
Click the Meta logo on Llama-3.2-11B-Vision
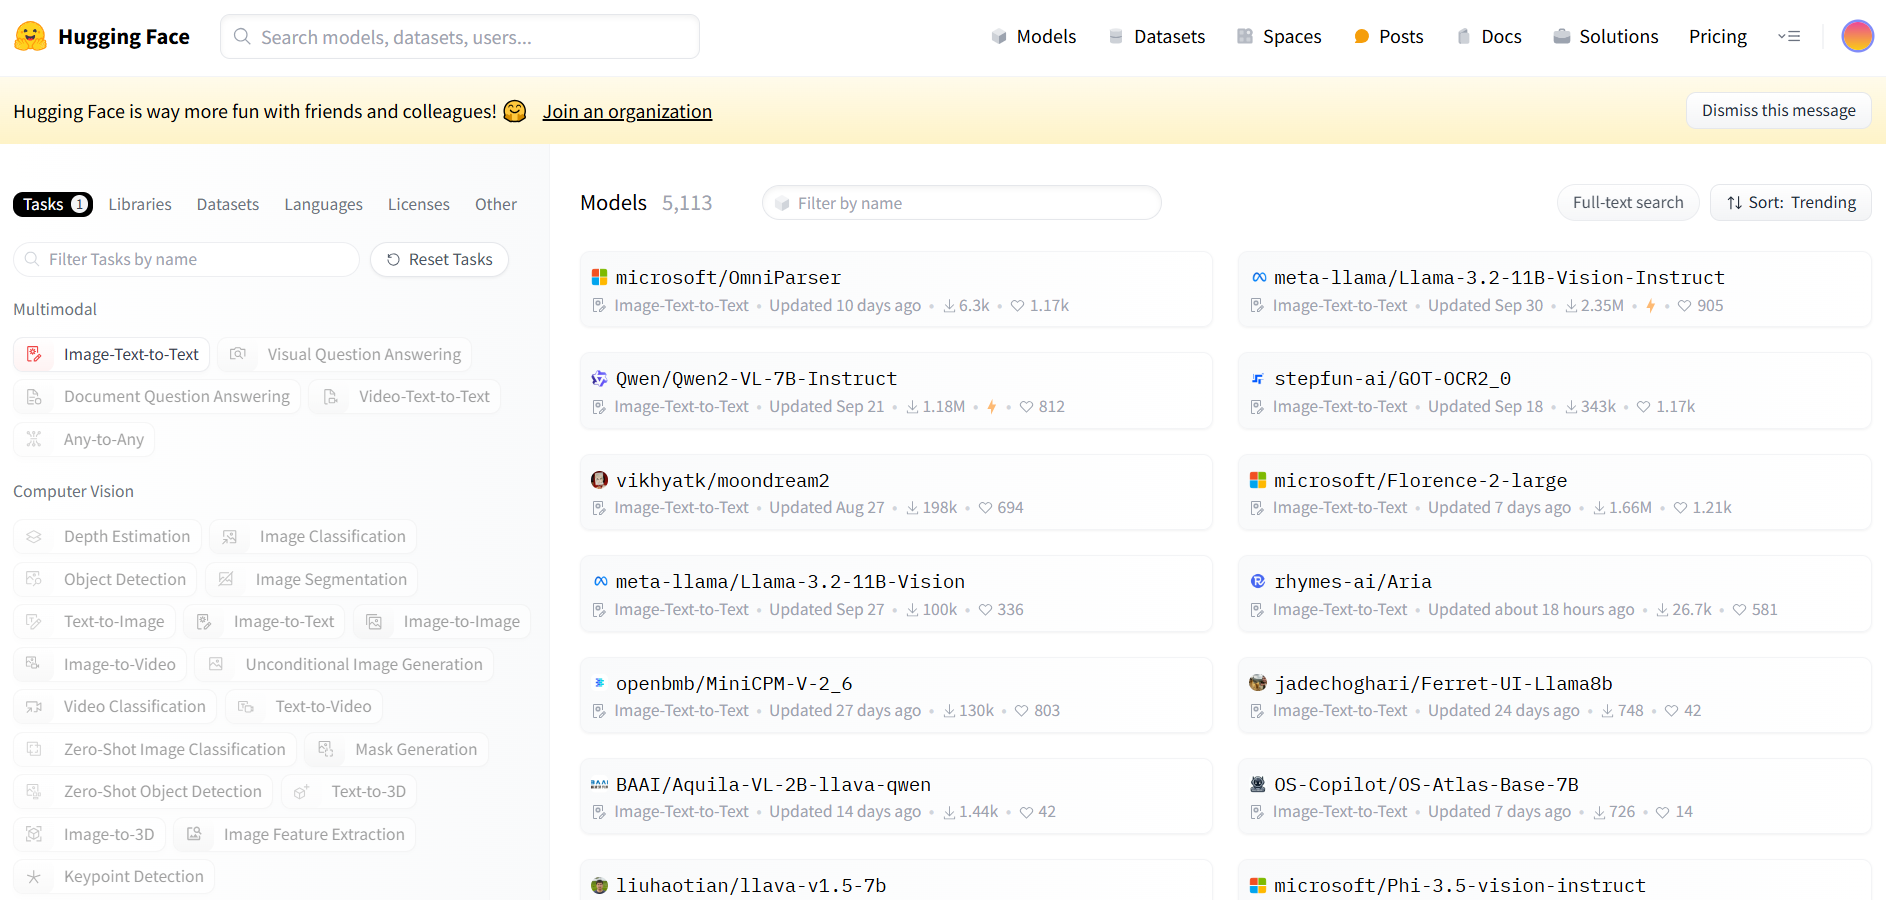[x=600, y=581]
